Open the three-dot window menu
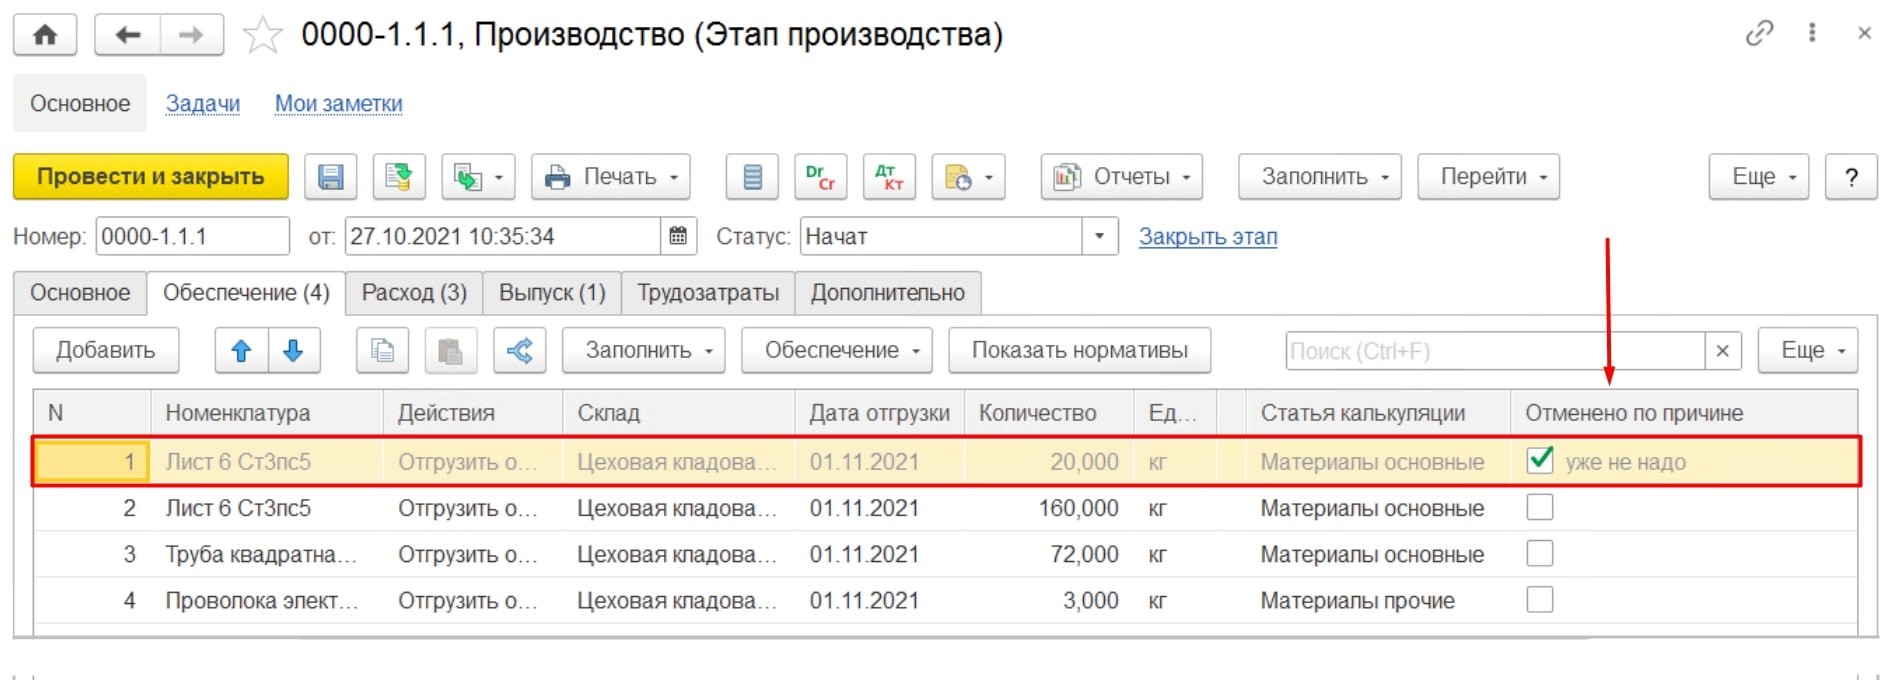The height and width of the screenshot is (680, 1888). 1812,33
